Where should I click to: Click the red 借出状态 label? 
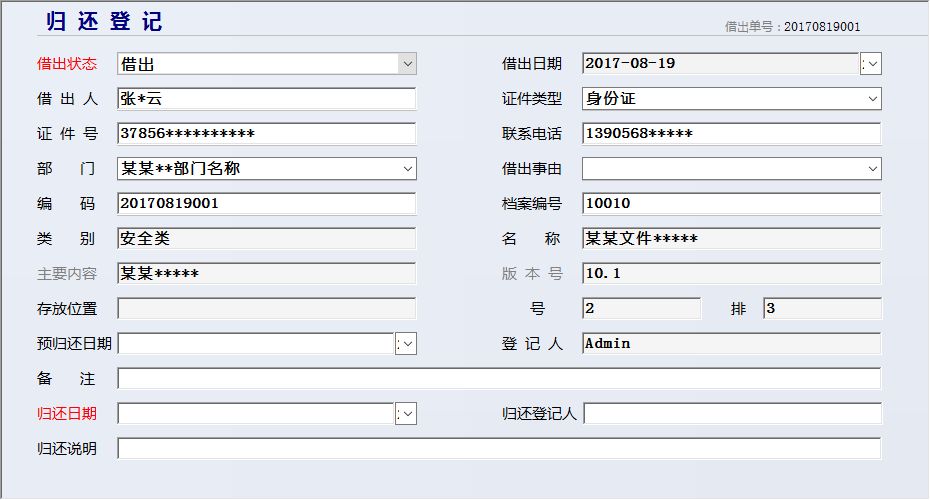point(66,63)
